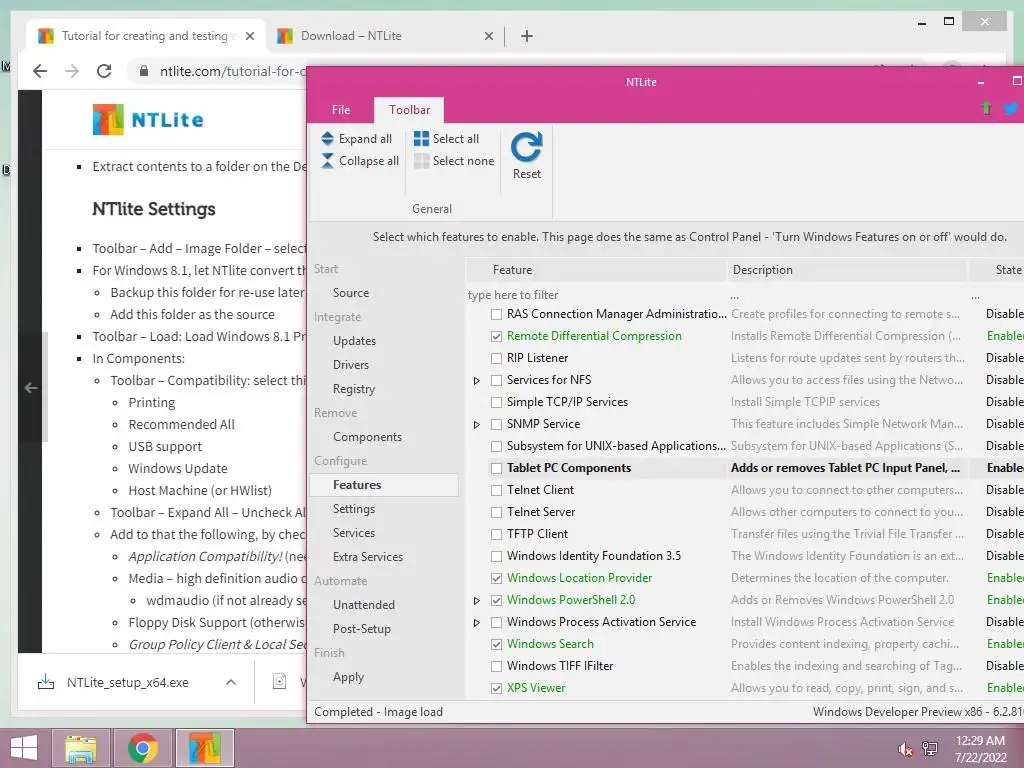Switch to the Download – NTLite tab
1024x768 pixels.
(385, 36)
